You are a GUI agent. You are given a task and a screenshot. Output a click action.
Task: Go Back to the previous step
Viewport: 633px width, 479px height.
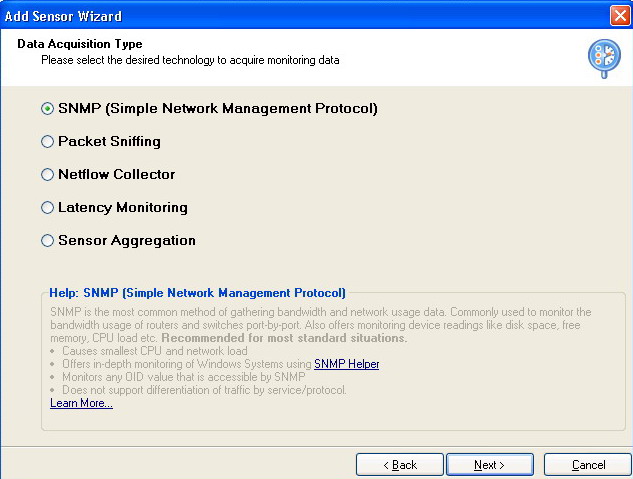(400, 465)
